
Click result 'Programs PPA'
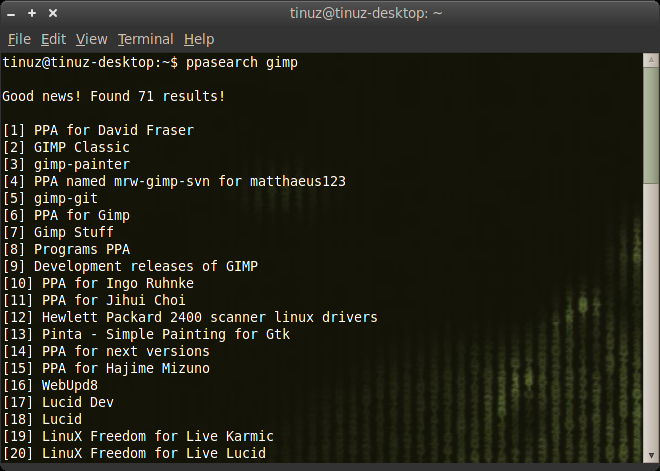[82, 250]
